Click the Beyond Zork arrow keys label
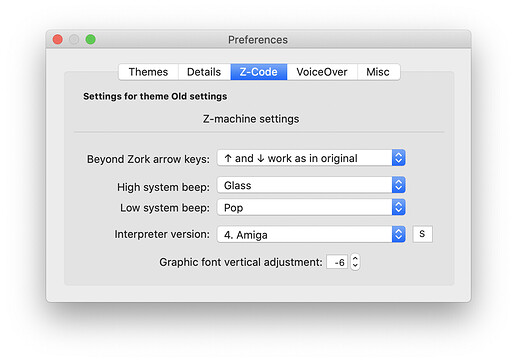This screenshot has height=363, width=517. point(148,159)
